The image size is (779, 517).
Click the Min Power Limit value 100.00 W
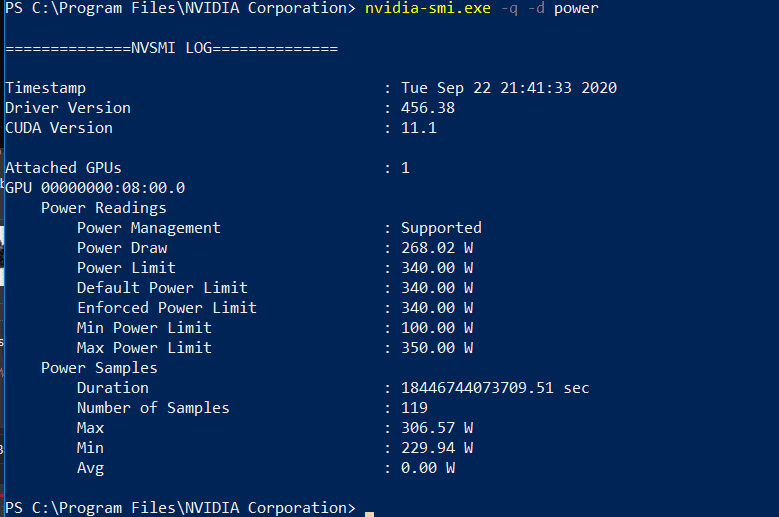(x=437, y=328)
